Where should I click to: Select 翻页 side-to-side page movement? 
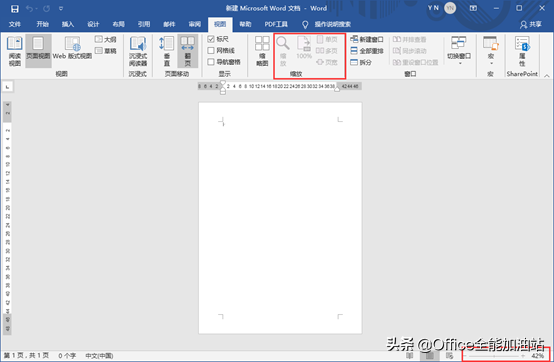[188, 51]
